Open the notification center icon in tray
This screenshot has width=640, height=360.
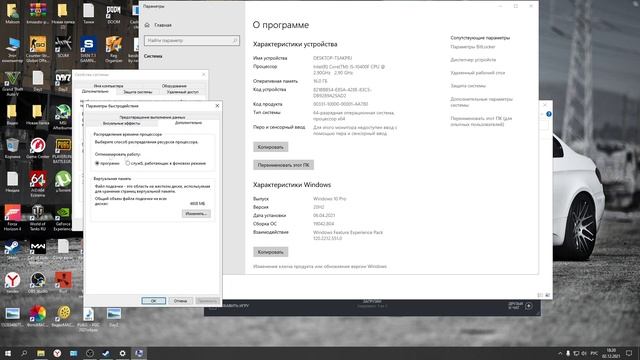click(x=629, y=353)
